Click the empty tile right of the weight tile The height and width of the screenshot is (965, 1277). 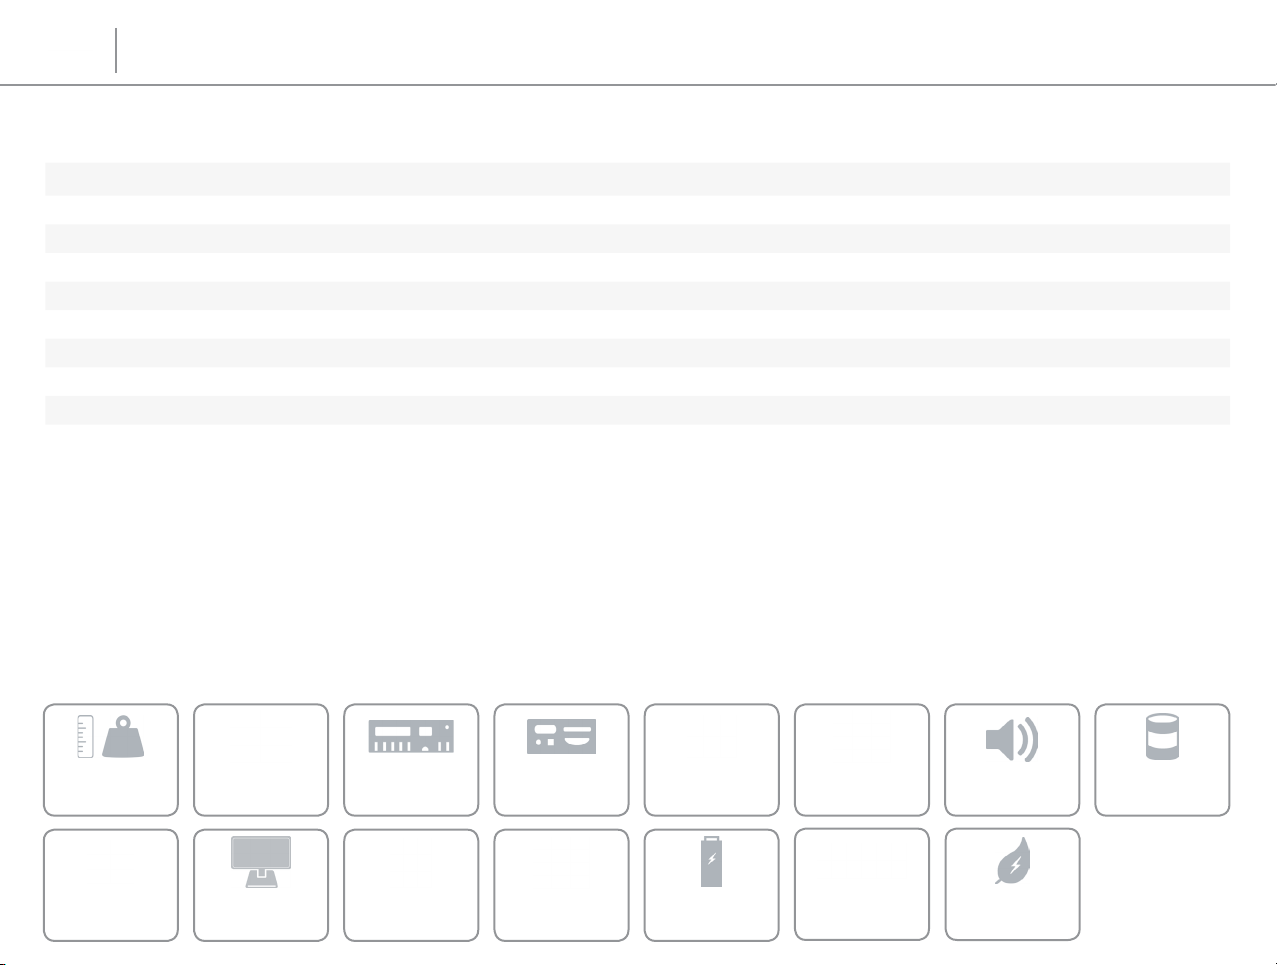point(261,759)
